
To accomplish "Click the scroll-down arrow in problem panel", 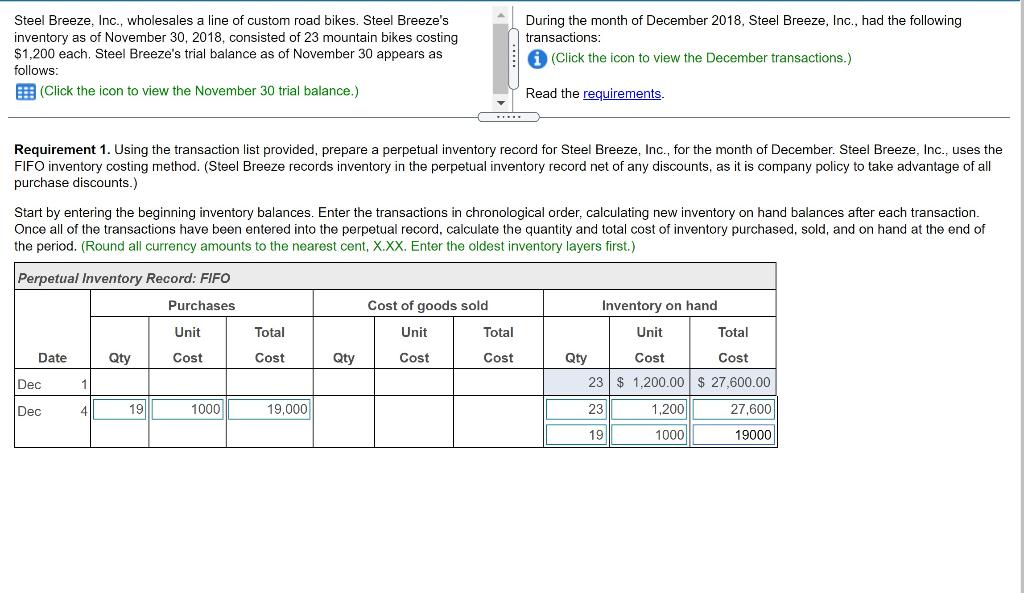I will pos(501,103).
